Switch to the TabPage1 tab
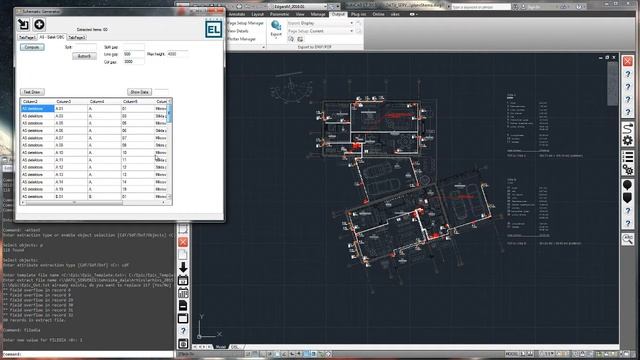Screen dimensions: 640x360 point(27,37)
